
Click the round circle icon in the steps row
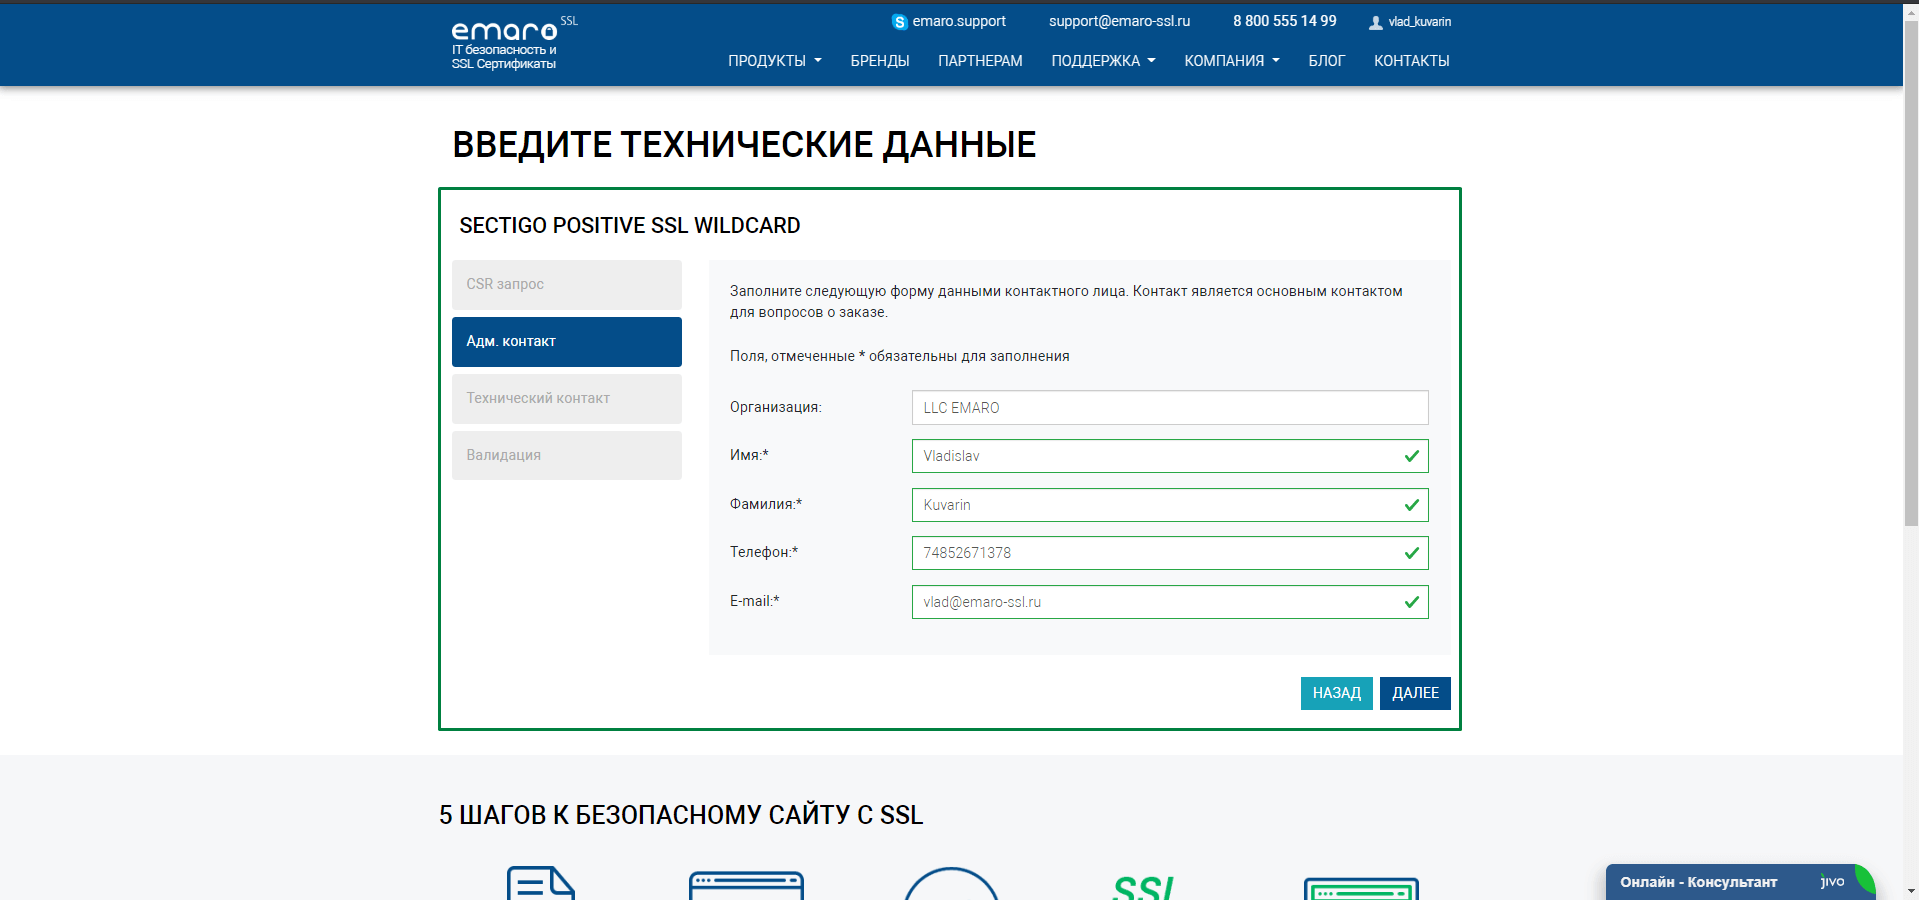pyautogui.click(x=952, y=883)
